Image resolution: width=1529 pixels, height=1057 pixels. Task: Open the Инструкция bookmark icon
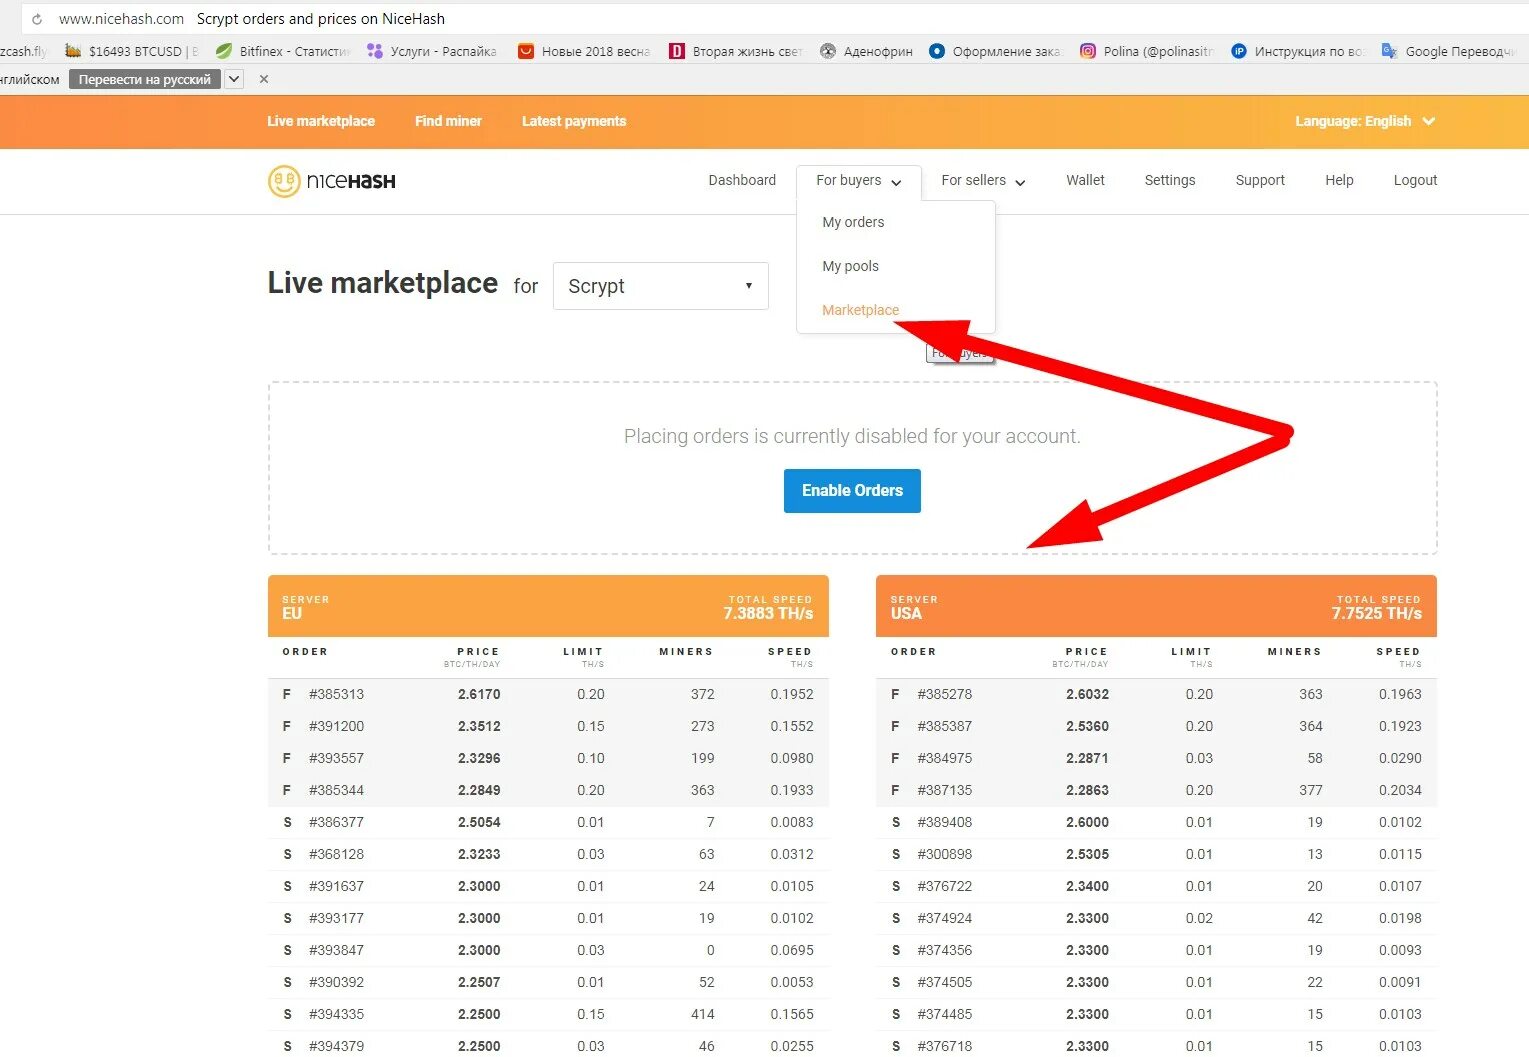point(1239,51)
